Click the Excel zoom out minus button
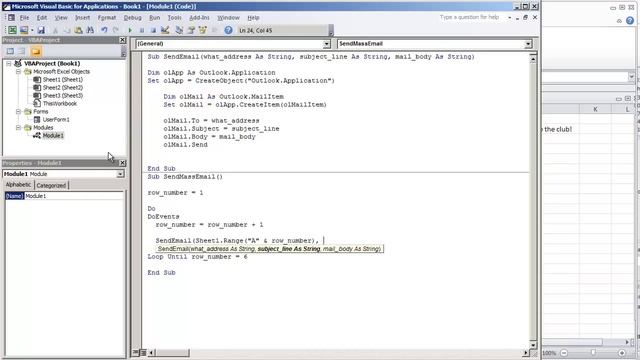The width and height of the screenshot is (640, 360). (x=564, y=353)
